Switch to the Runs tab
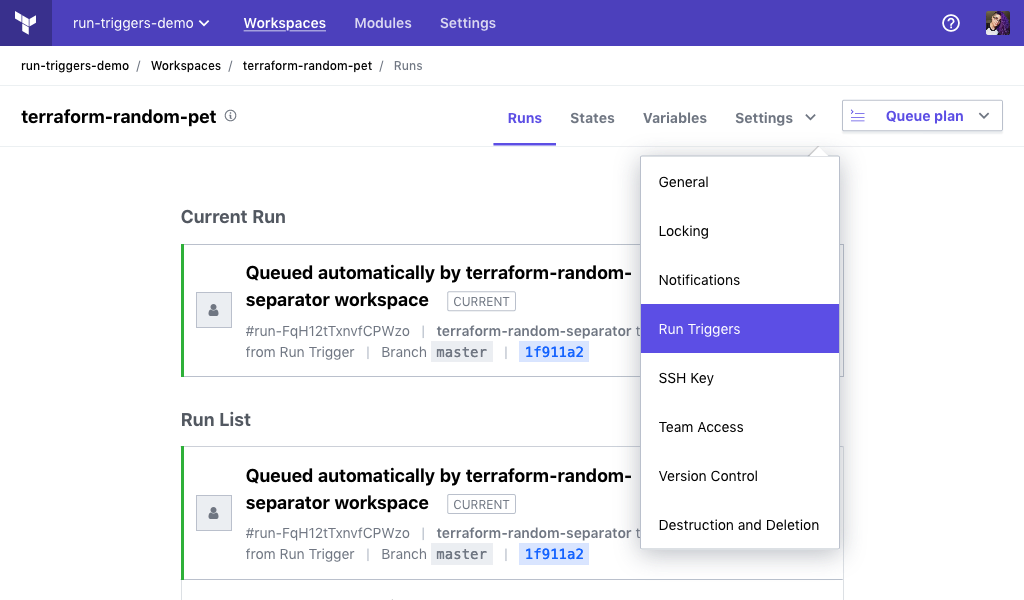The height and width of the screenshot is (600, 1024). click(x=524, y=118)
